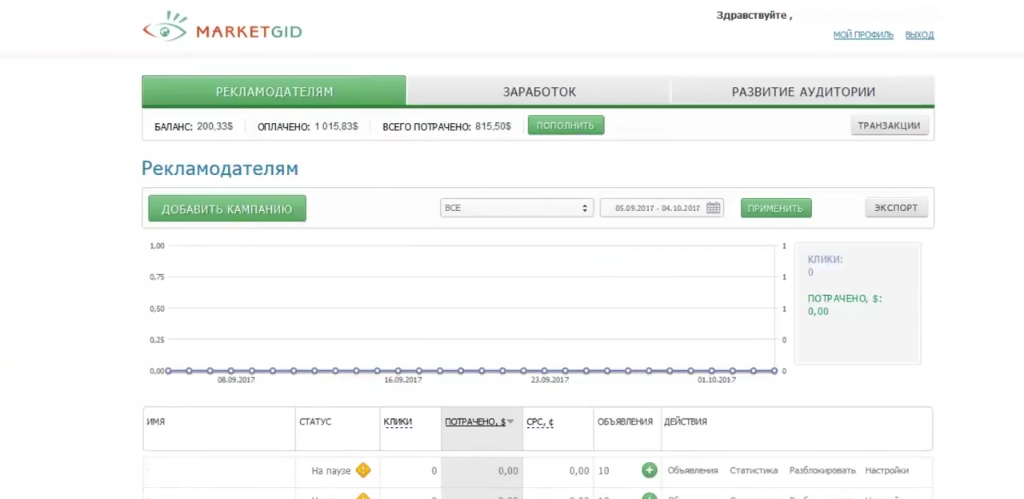Open the ВСЕ campaign filter dropdown
The image size is (1024, 499).
[517, 208]
